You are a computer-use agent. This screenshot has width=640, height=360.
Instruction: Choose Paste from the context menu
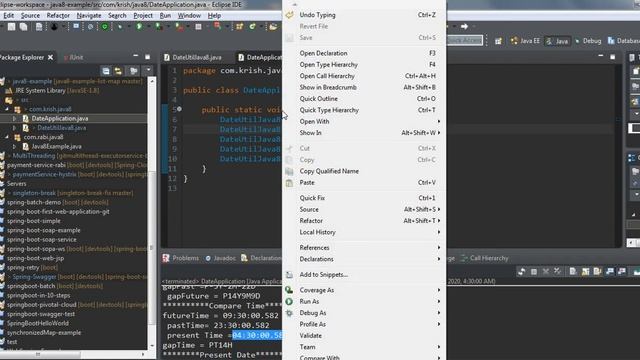coord(364,183)
